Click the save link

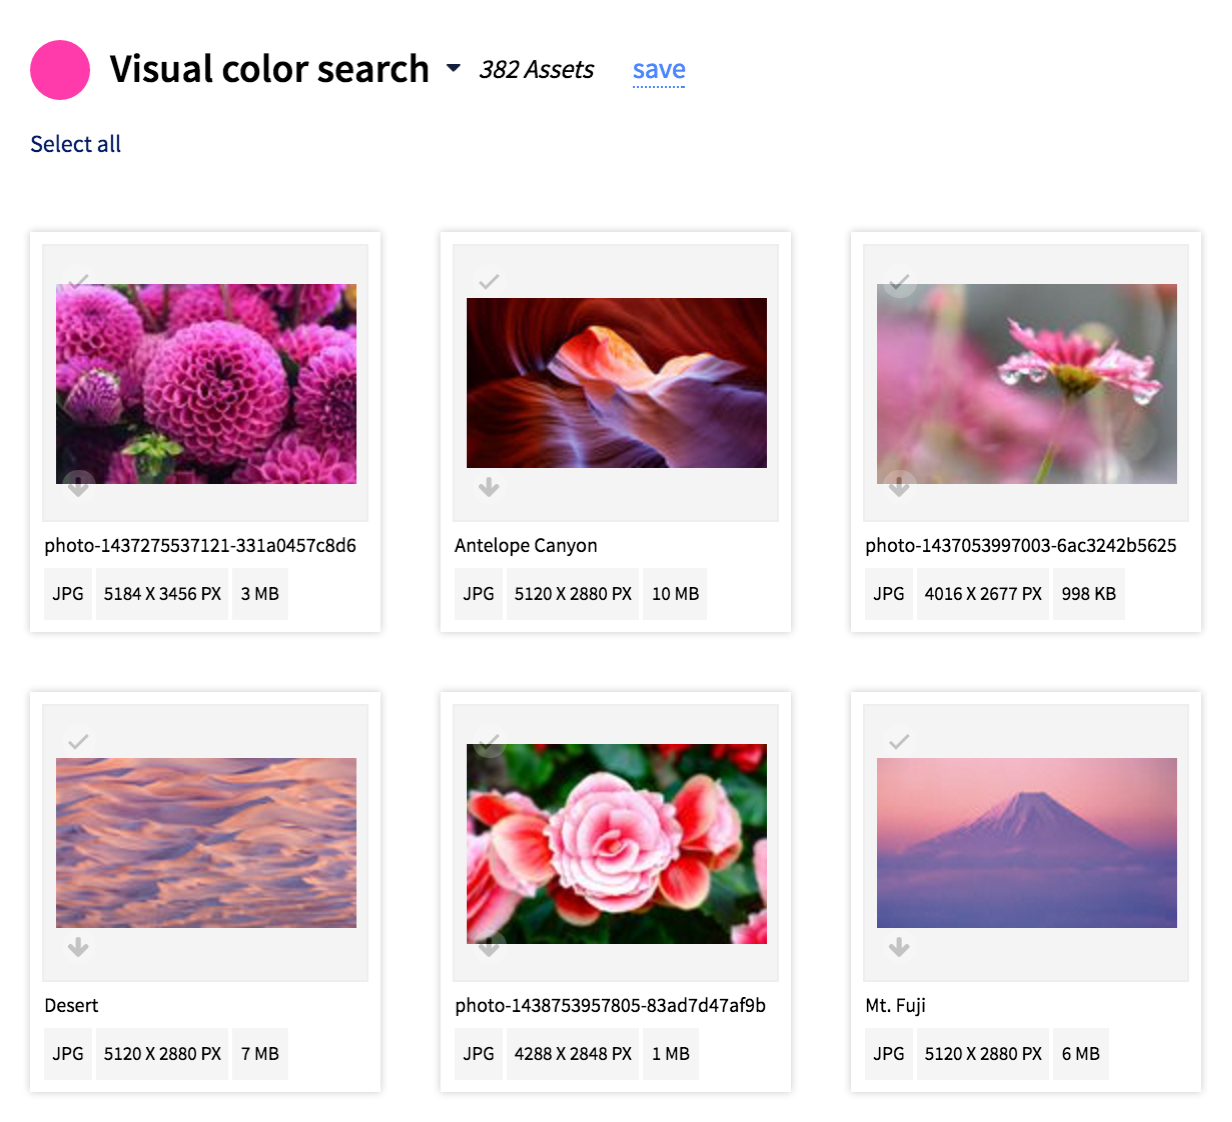(x=659, y=70)
